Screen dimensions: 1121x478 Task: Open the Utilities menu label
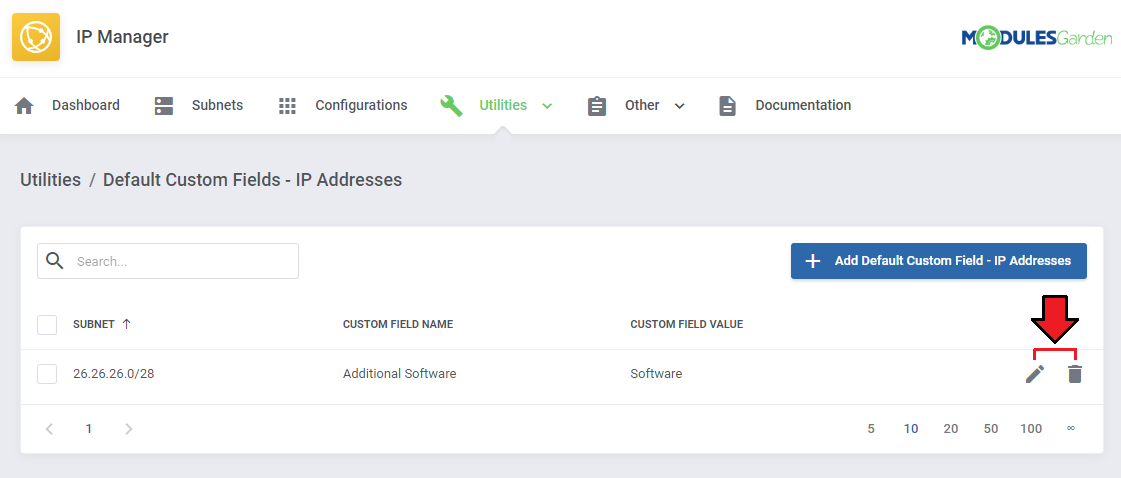pyautogui.click(x=503, y=106)
